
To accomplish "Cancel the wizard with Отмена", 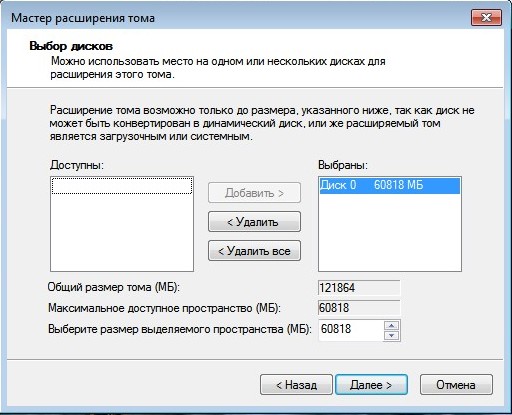I will tap(456, 385).
